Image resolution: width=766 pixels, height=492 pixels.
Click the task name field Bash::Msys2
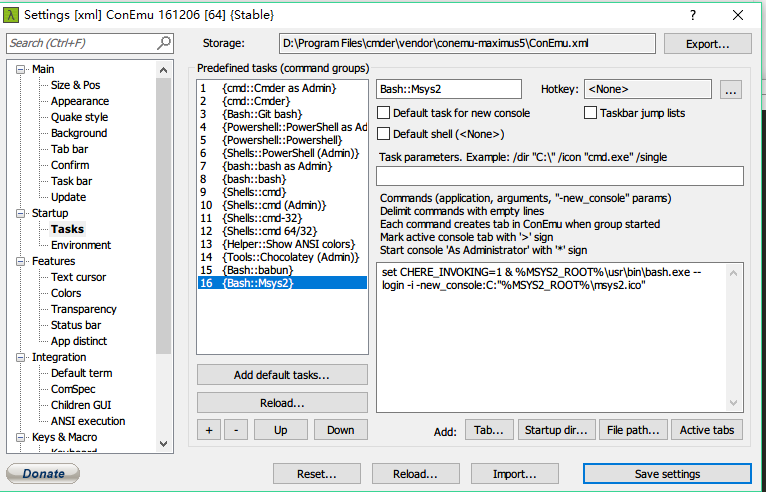pos(448,89)
